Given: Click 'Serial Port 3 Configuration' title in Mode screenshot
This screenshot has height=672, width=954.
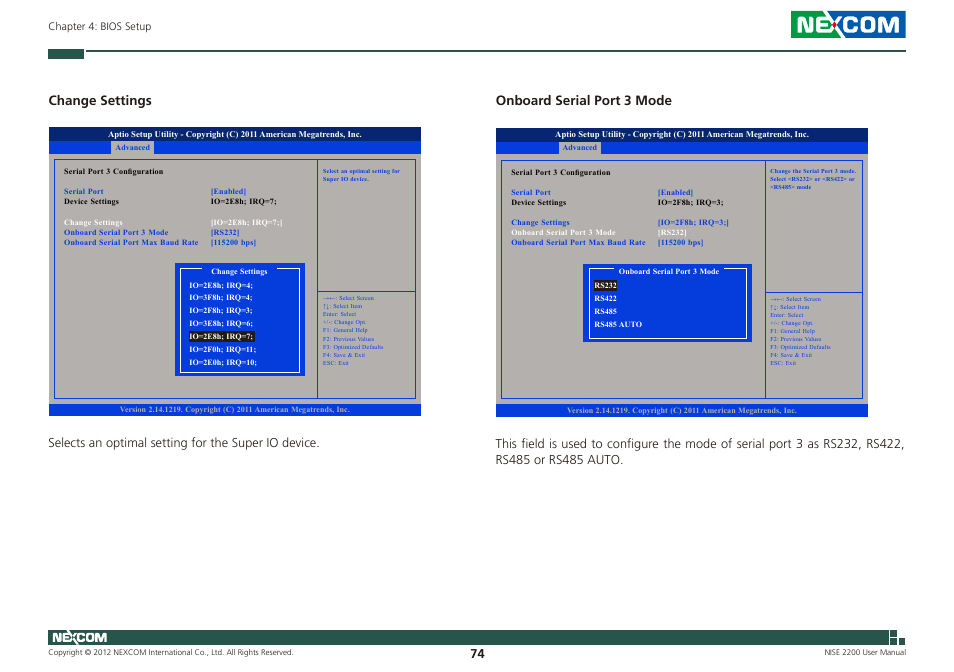Looking at the screenshot, I should click(560, 173).
